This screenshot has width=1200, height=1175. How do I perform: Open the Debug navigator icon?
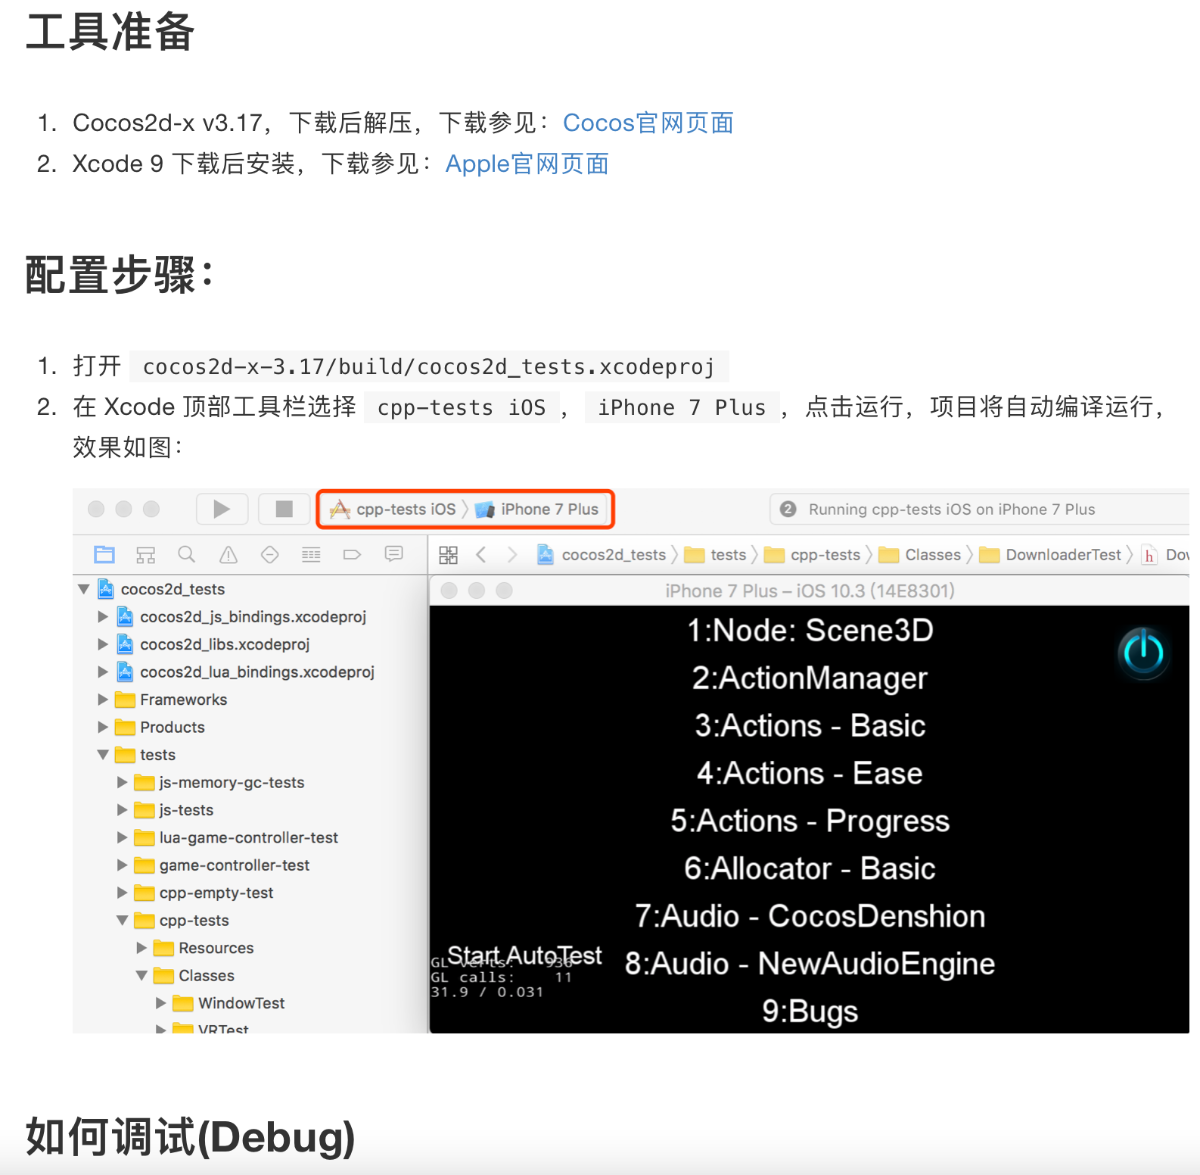[x=311, y=554]
